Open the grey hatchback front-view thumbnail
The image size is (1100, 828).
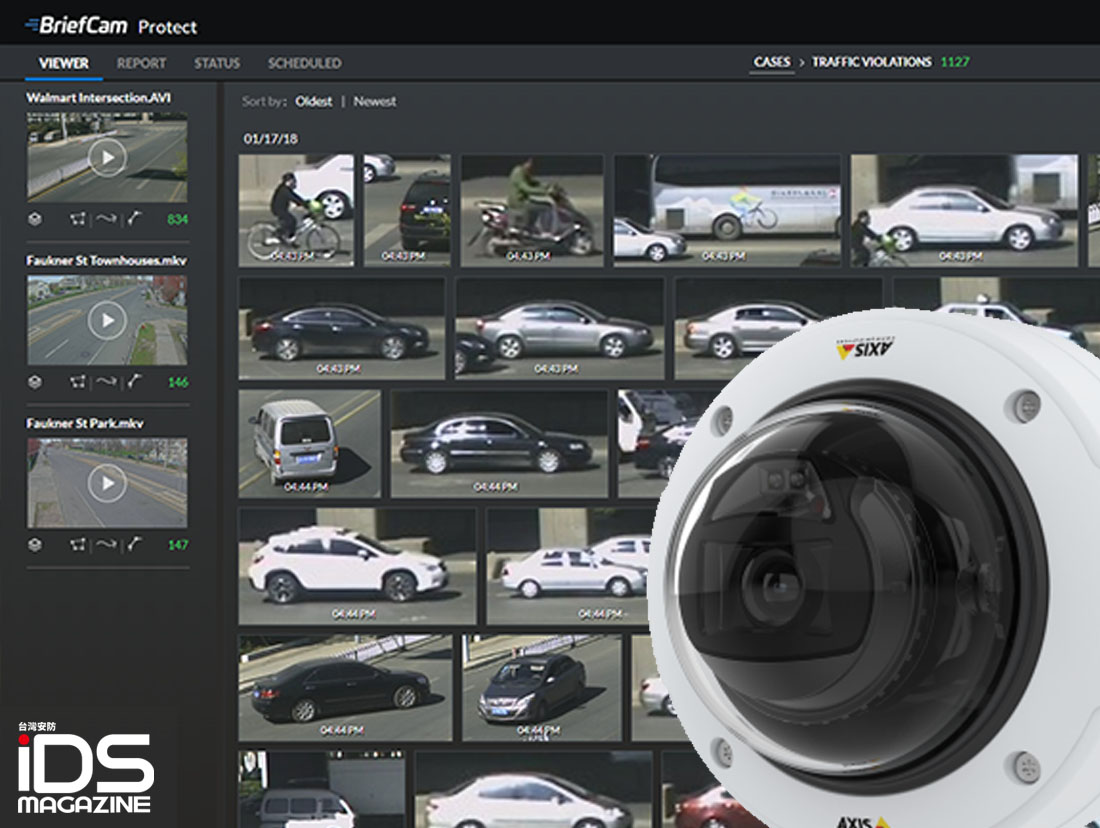[x=542, y=688]
